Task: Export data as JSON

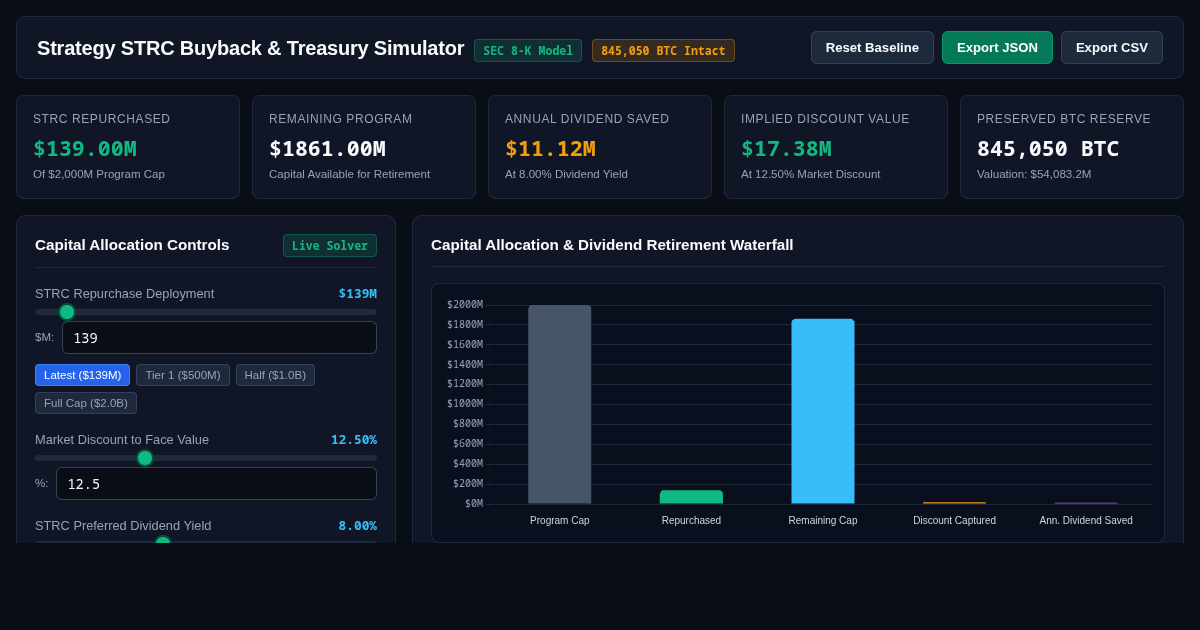Action: tap(997, 47)
